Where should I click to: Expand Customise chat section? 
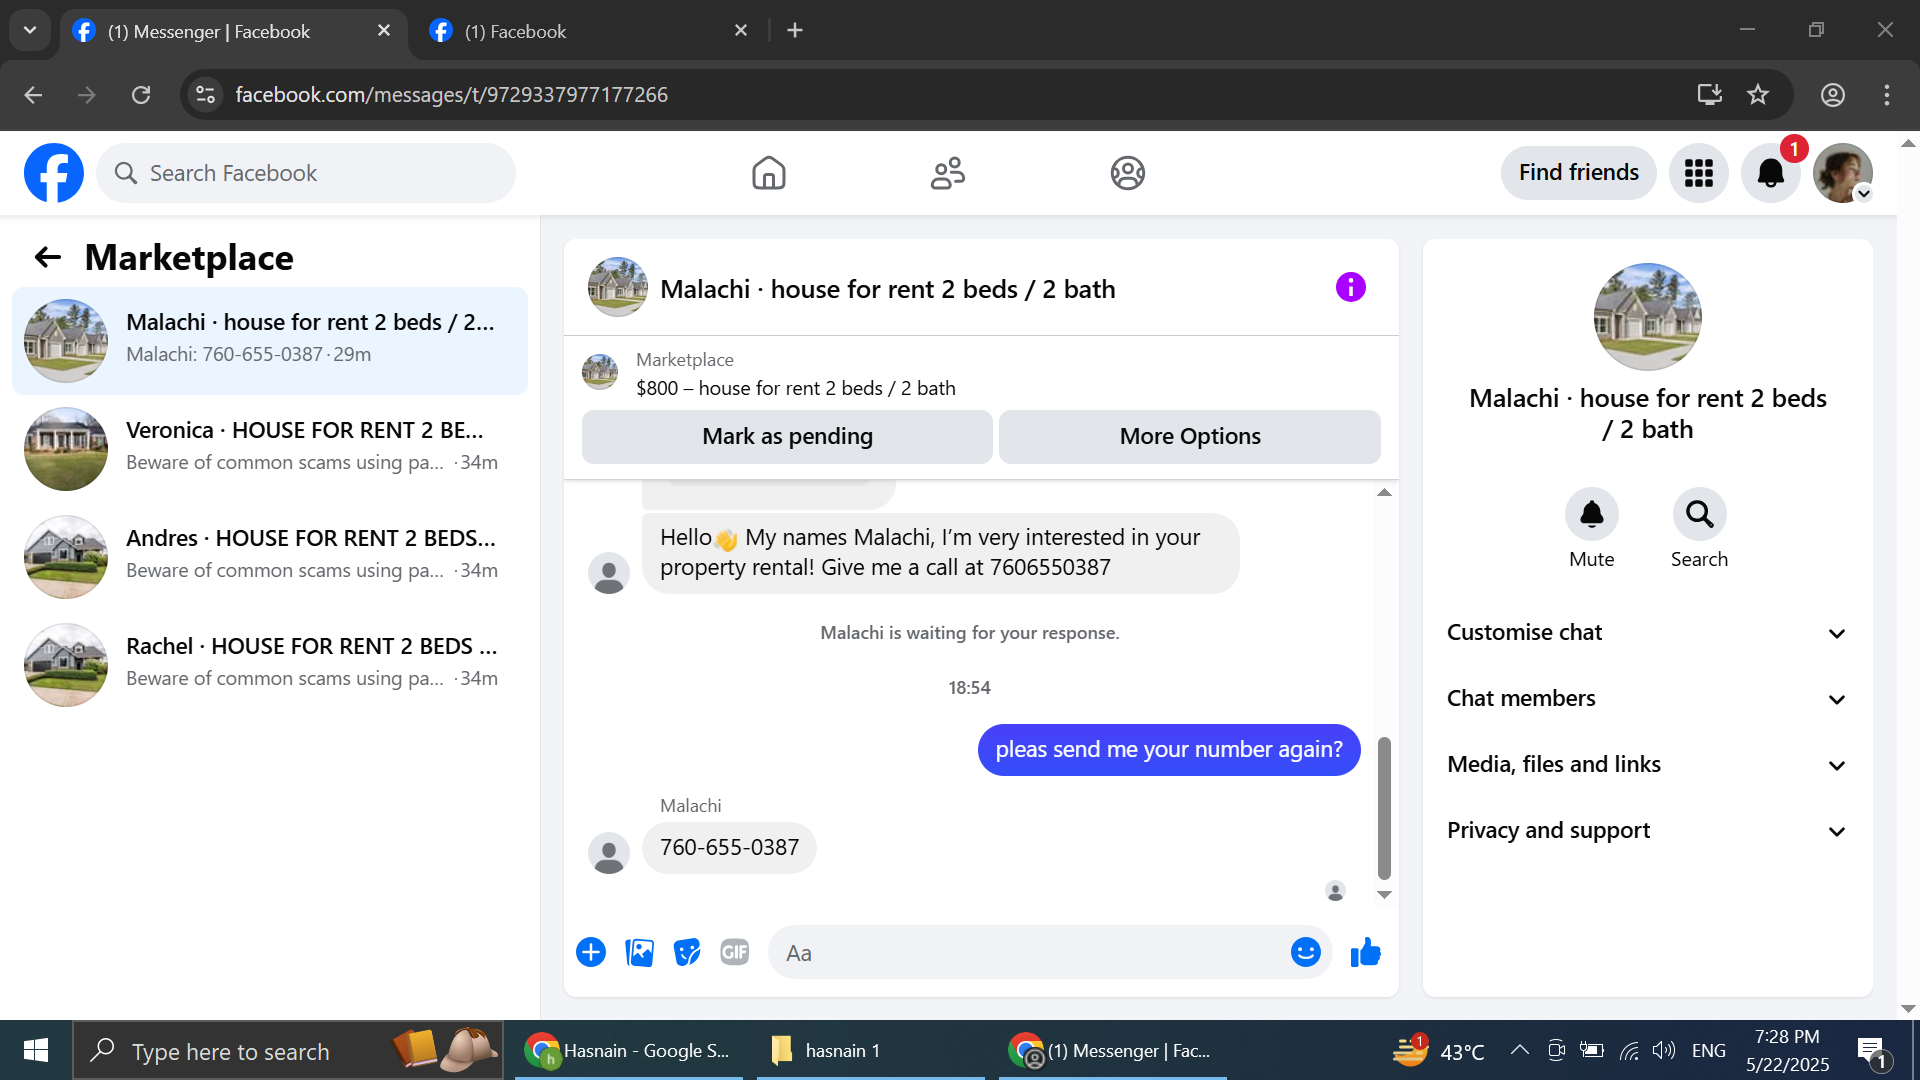click(x=1647, y=632)
